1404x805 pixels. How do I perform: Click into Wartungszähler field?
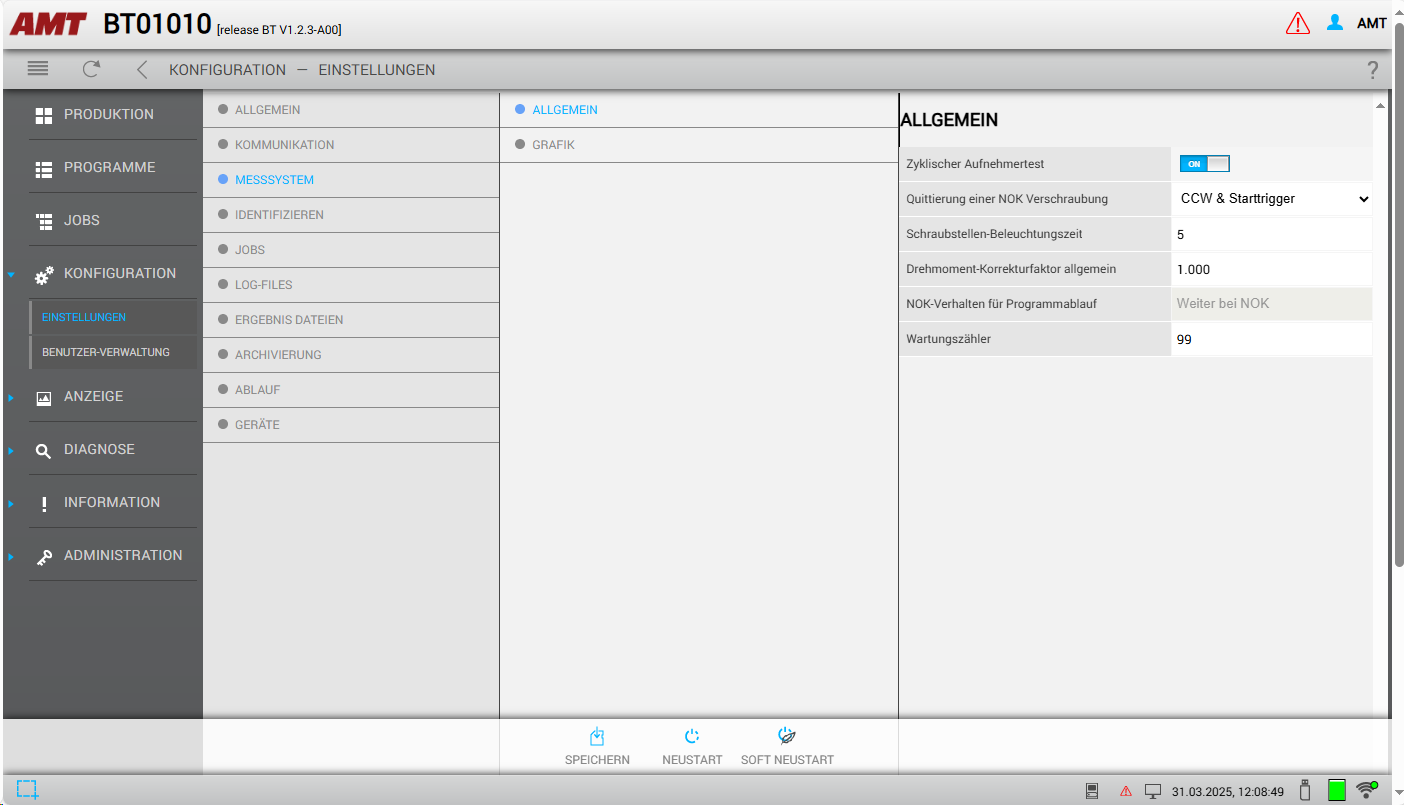pos(1272,339)
